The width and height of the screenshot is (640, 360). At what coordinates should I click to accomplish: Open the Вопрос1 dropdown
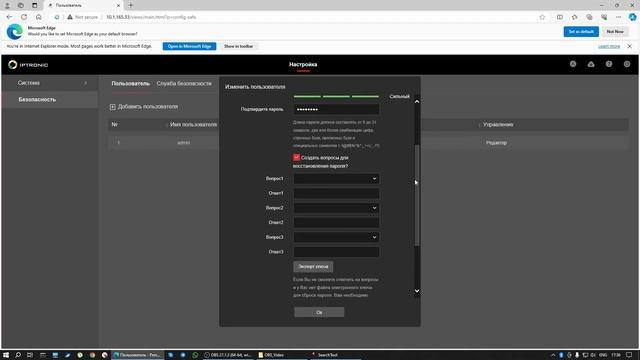336,178
